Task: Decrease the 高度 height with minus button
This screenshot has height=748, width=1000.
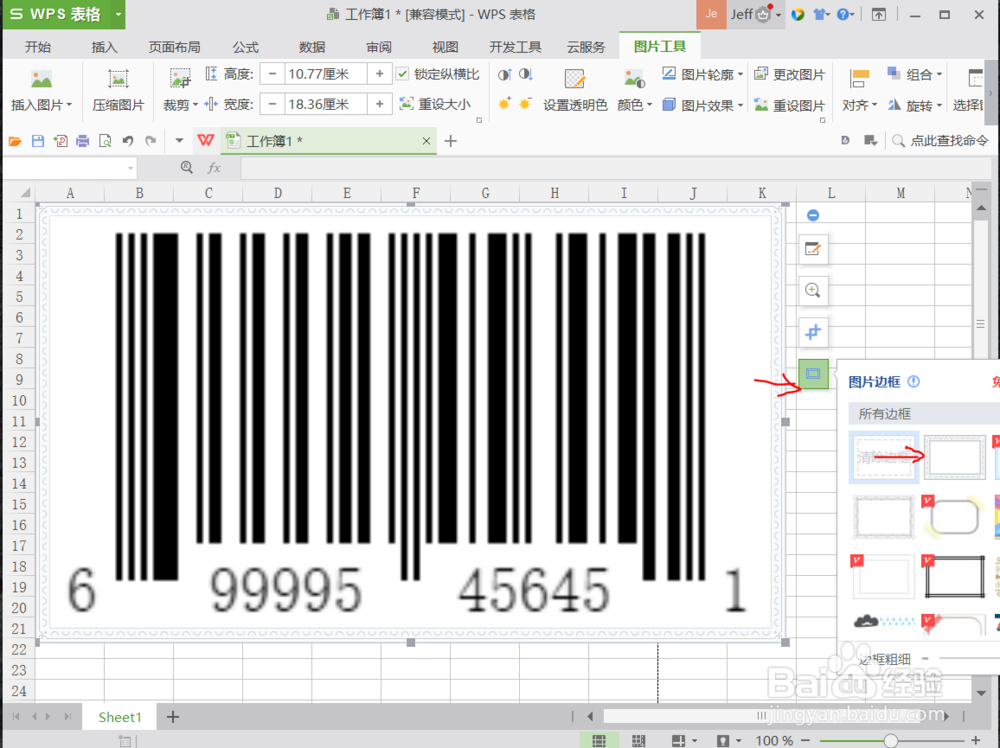Action: [272, 74]
